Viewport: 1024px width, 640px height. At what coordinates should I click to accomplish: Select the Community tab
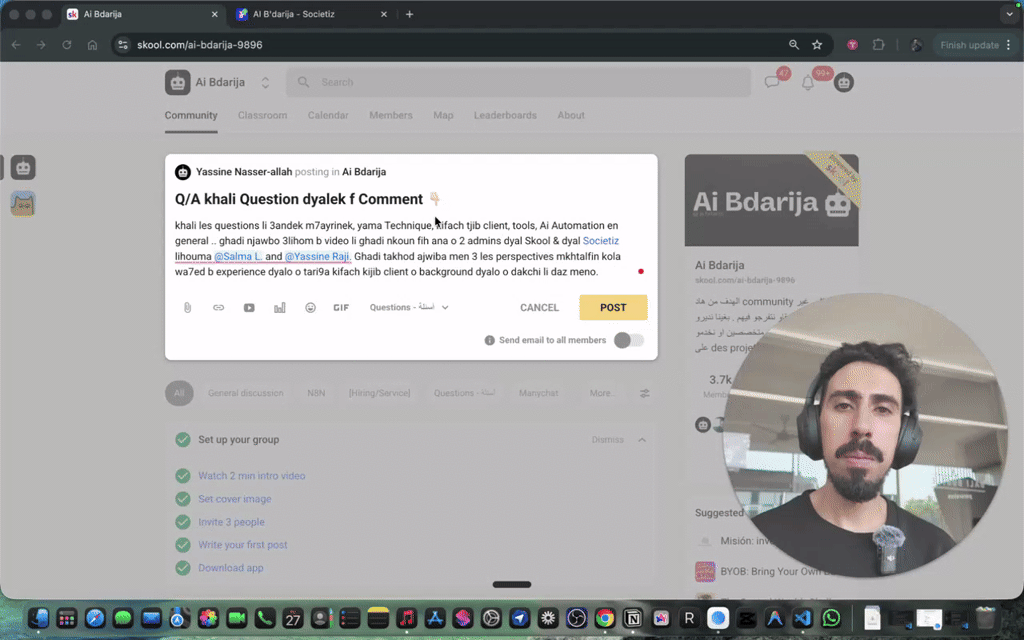tap(191, 115)
